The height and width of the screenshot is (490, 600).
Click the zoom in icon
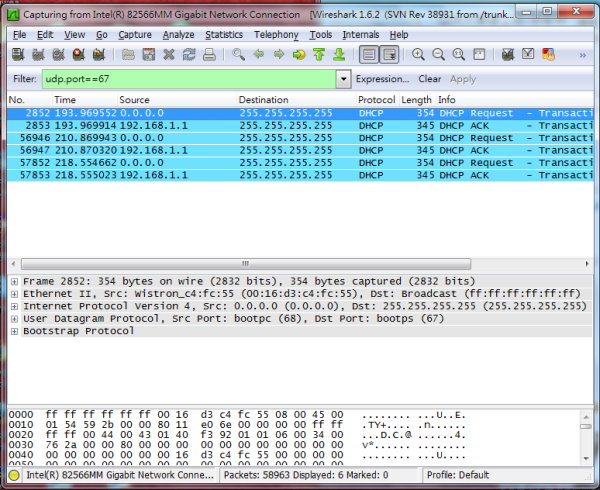tap(417, 55)
